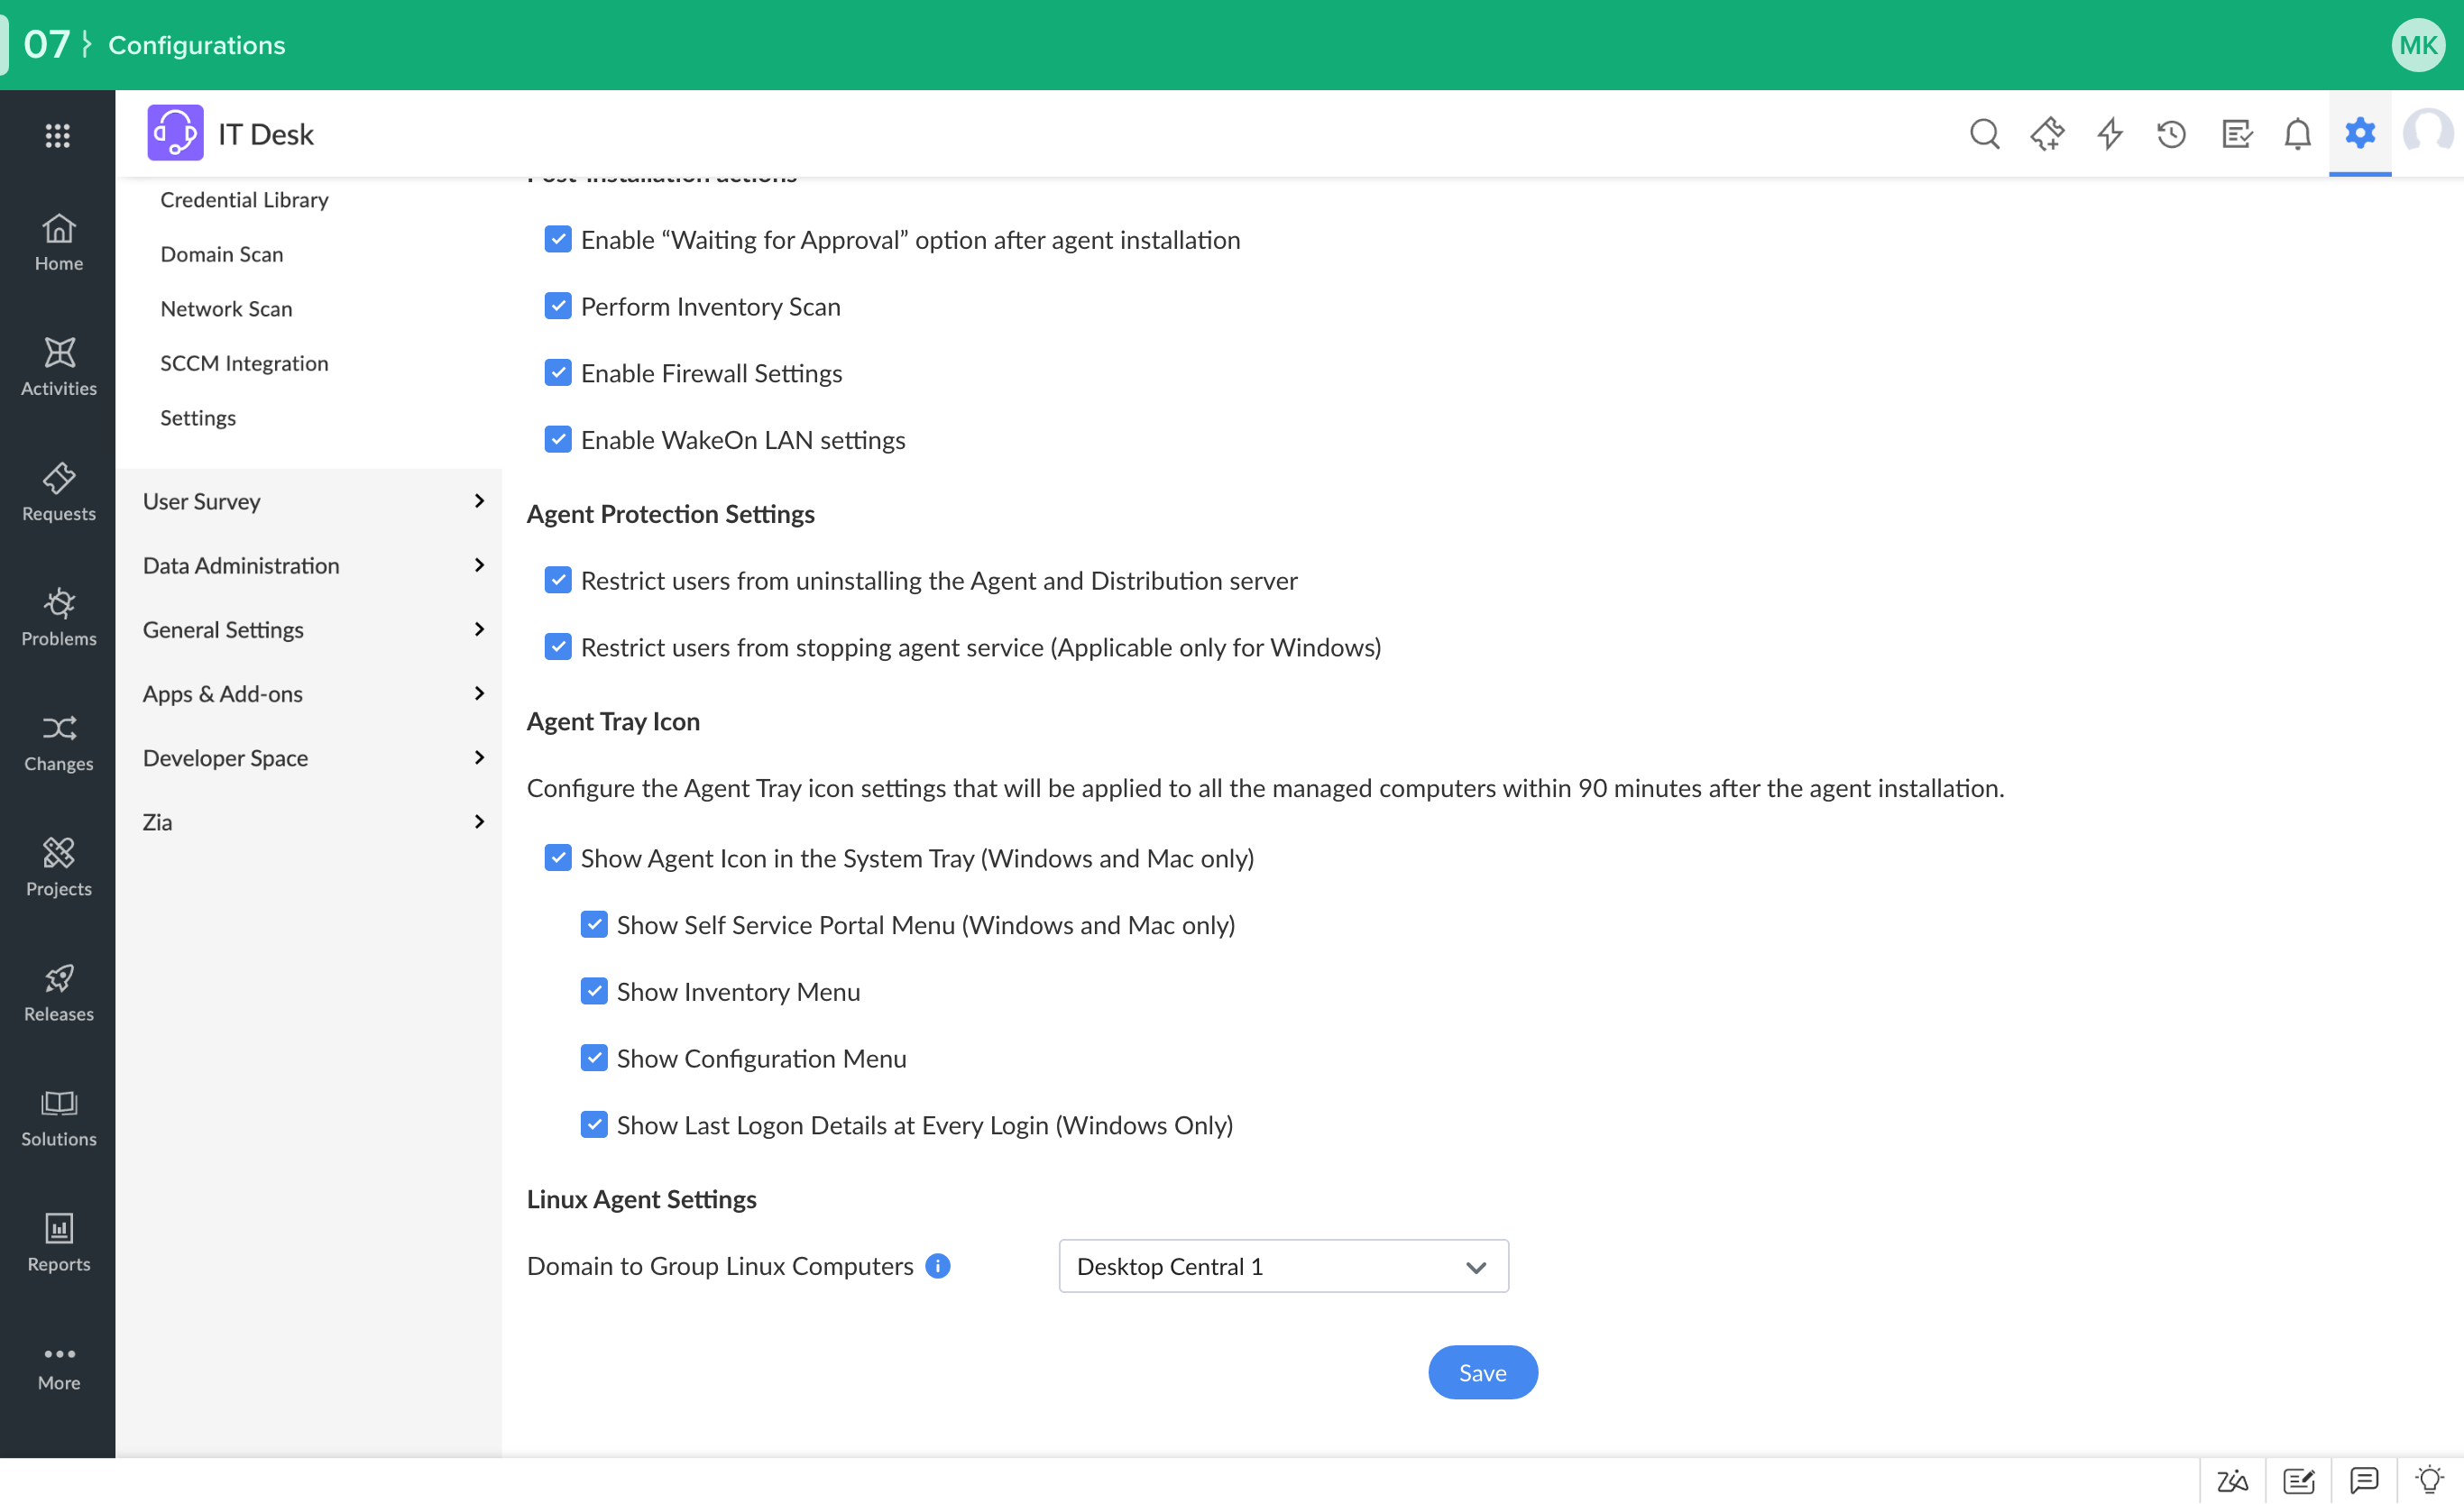Toggle Perform Inventory Scan checkbox
Screen dimensions: 2464x1504
coord(558,306)
